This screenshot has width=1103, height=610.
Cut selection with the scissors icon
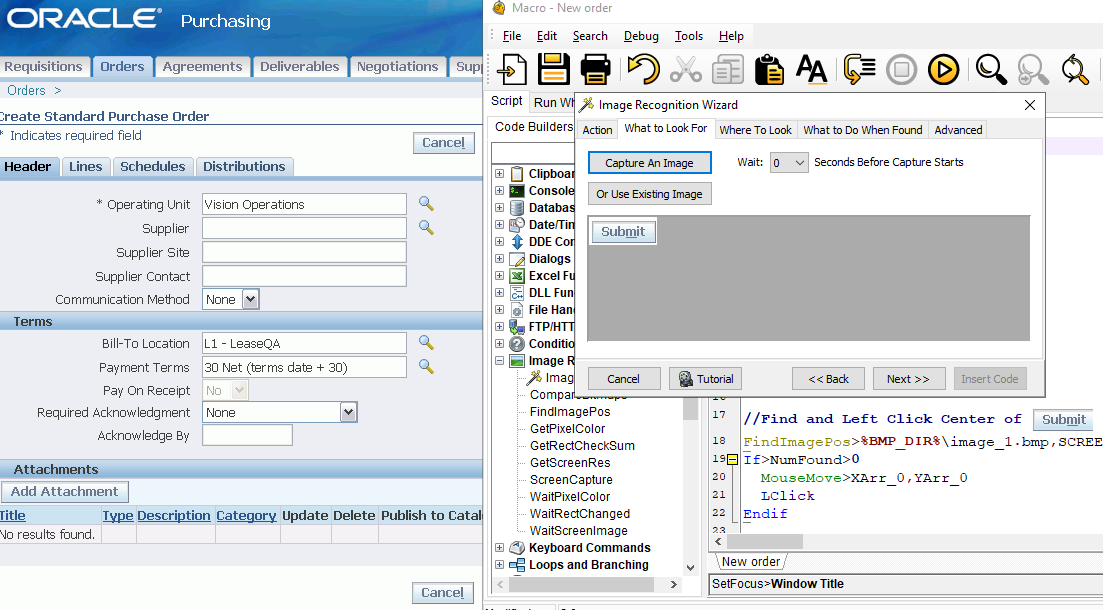tap(686, 70)
